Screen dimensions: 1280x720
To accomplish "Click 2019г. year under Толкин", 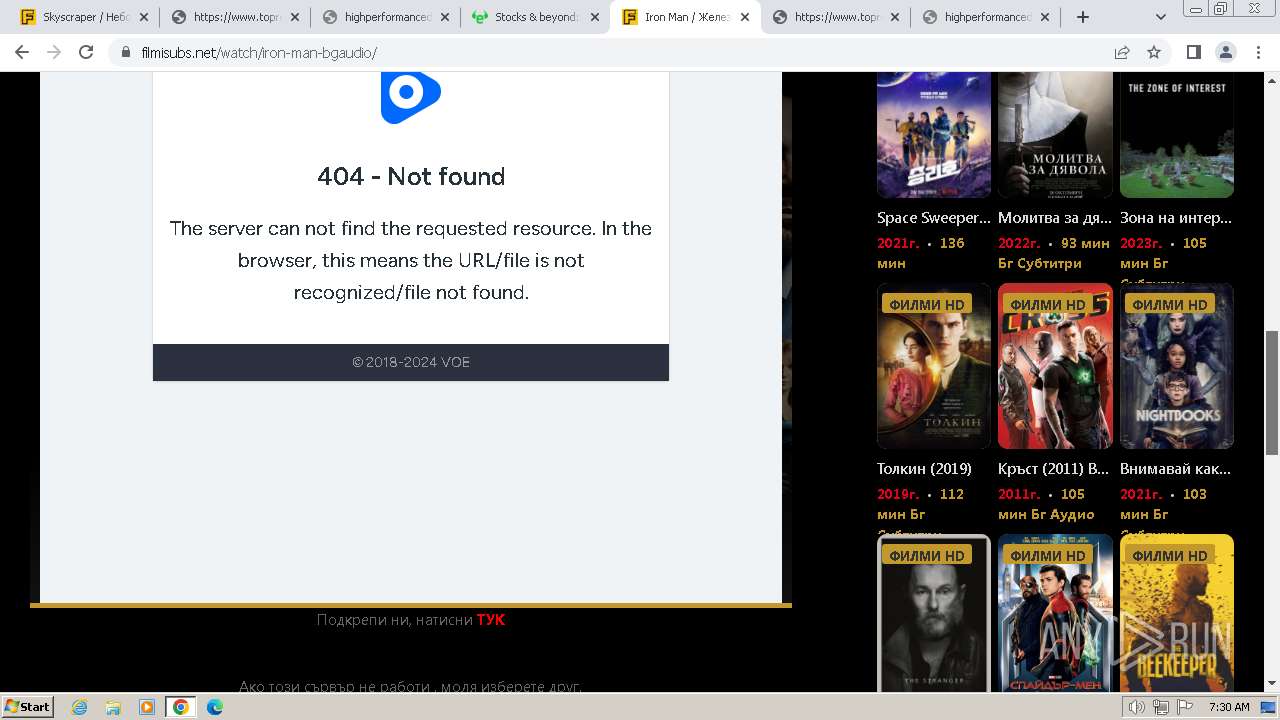I will coord(898,494).
